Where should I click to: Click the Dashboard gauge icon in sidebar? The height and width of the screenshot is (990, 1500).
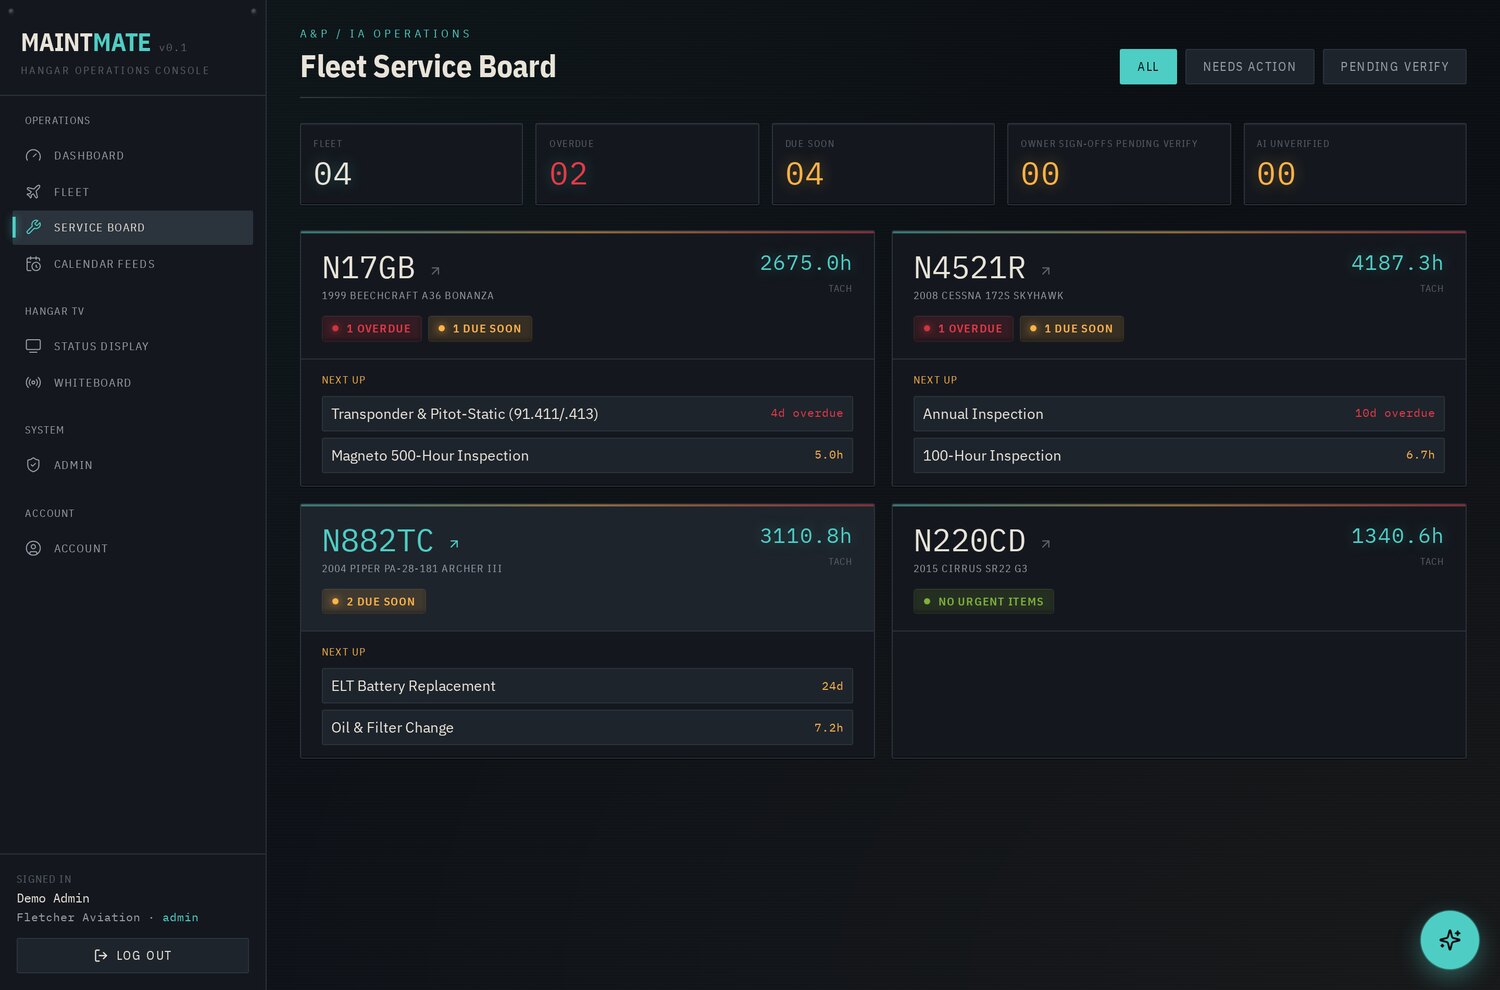[33, 155]
